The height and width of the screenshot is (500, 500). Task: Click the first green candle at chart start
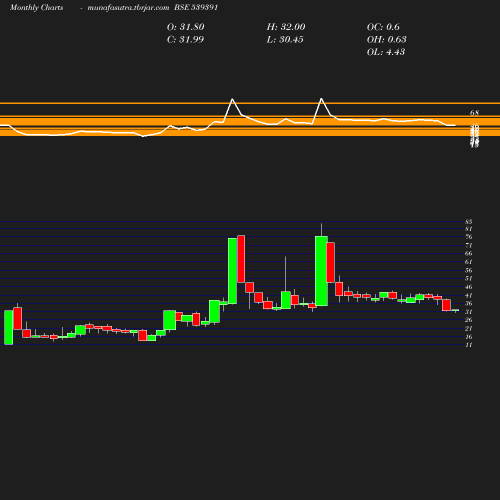(9, 327)
